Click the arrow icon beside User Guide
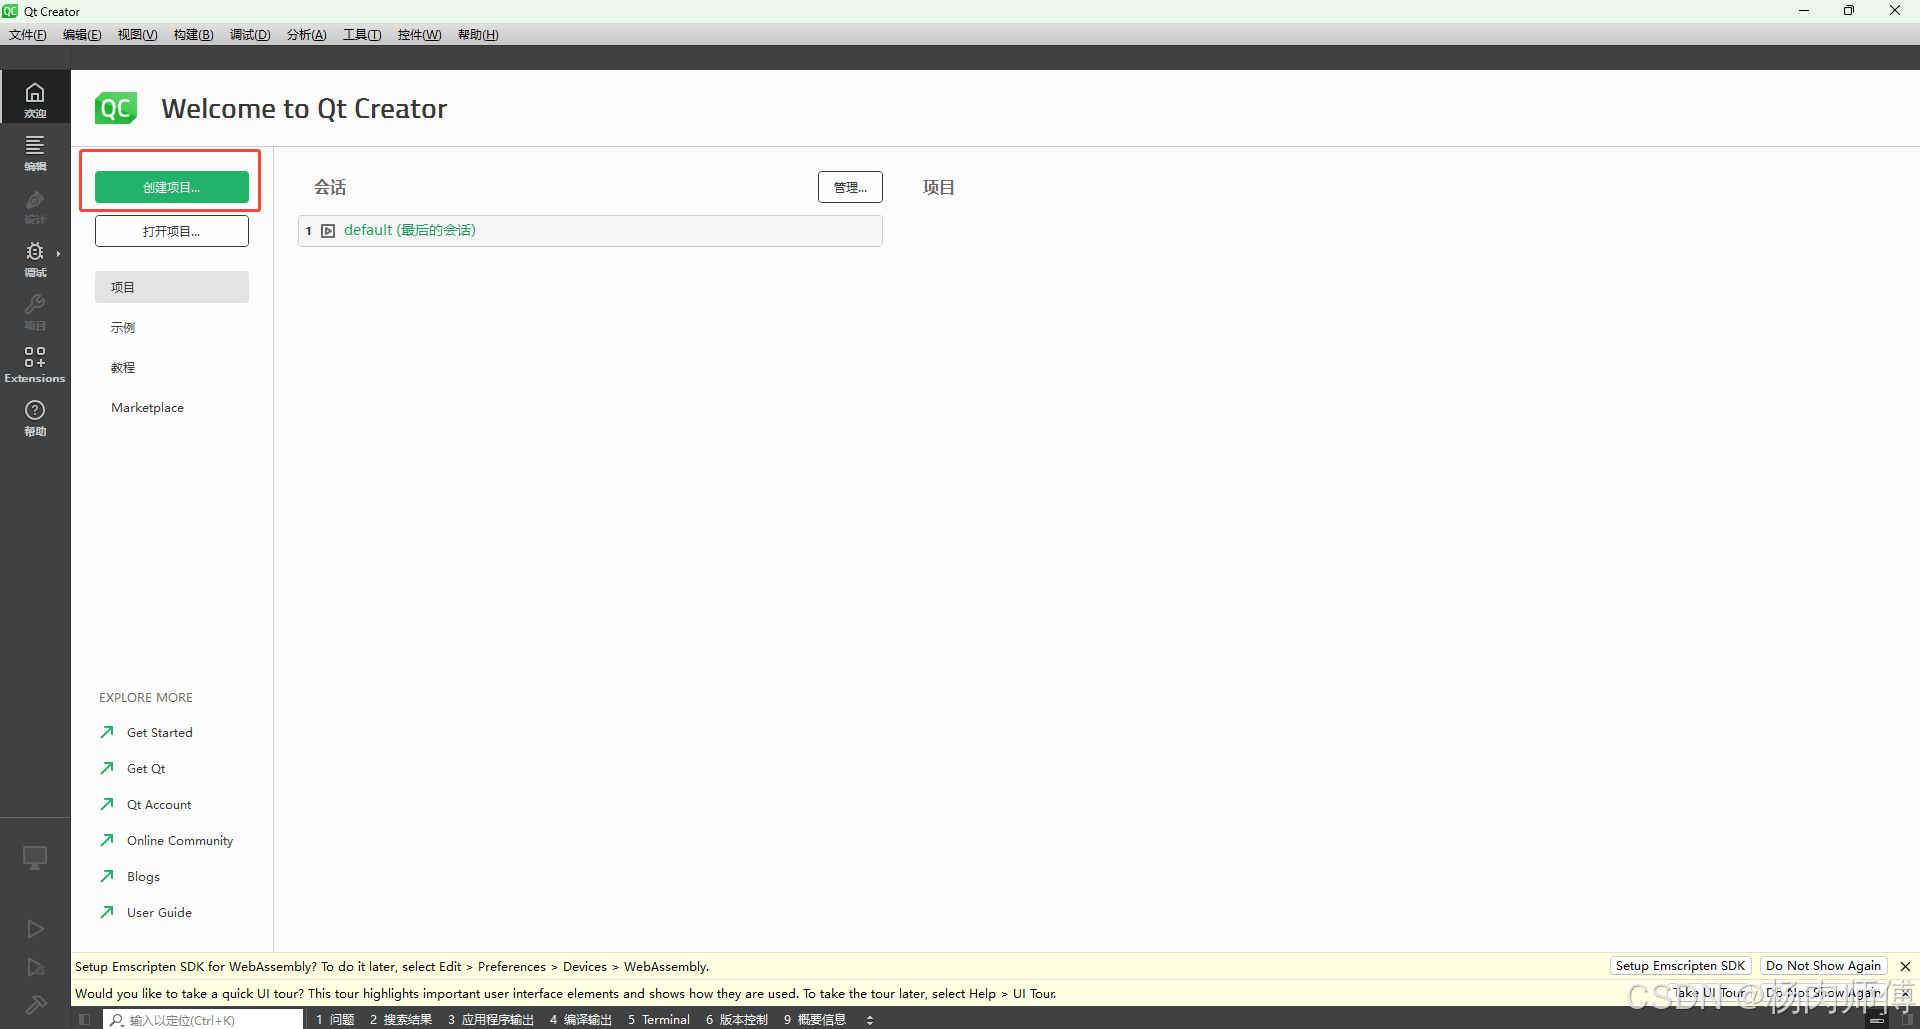The width and height of the screenshot is (1920, 1029). (x=107, y=912)
